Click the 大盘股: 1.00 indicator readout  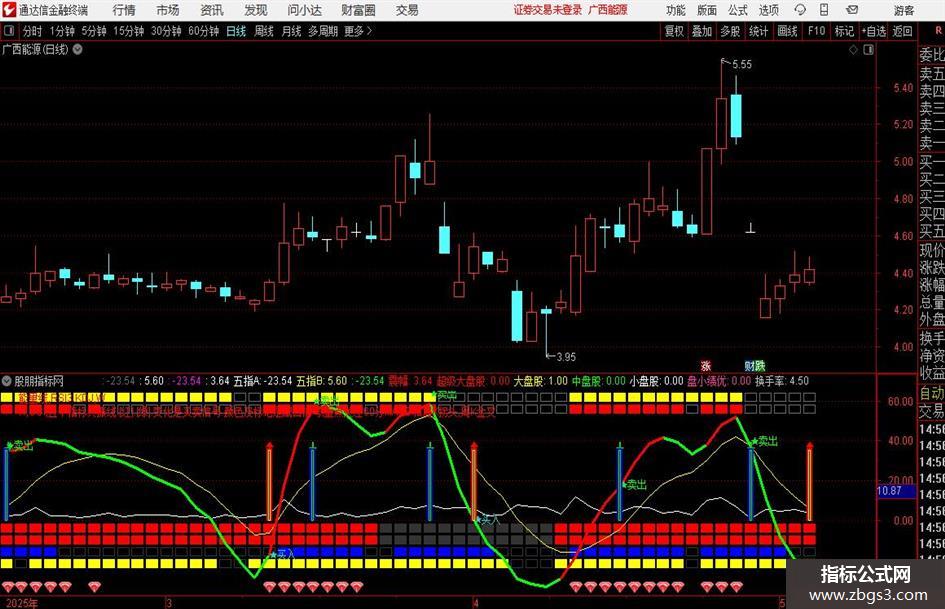(540, 381)
